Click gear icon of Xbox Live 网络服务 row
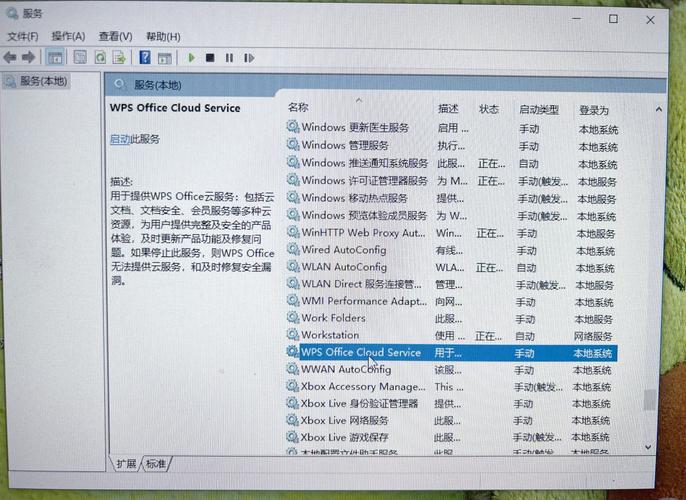Image resolution: width=686 pixels, height=500 pixels. tap(292, 420)
